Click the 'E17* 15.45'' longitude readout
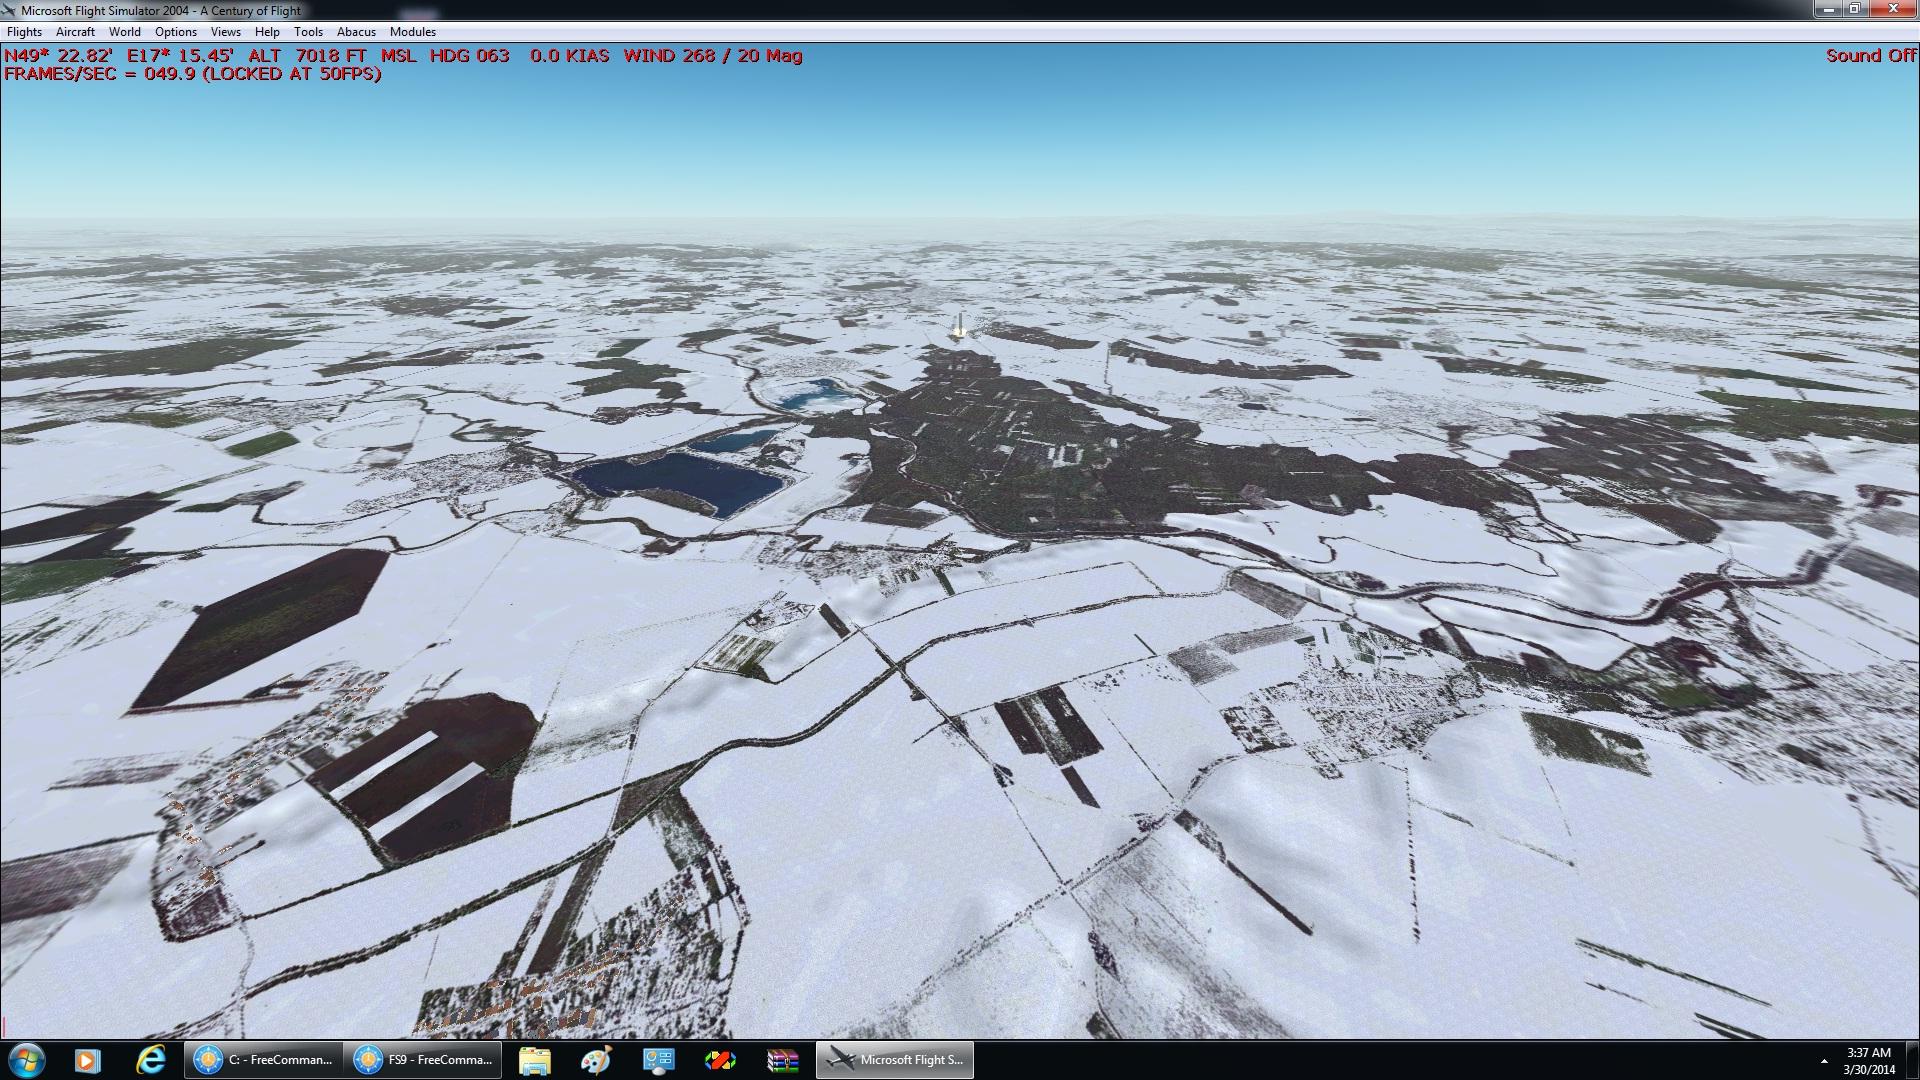 coord(180,56)
